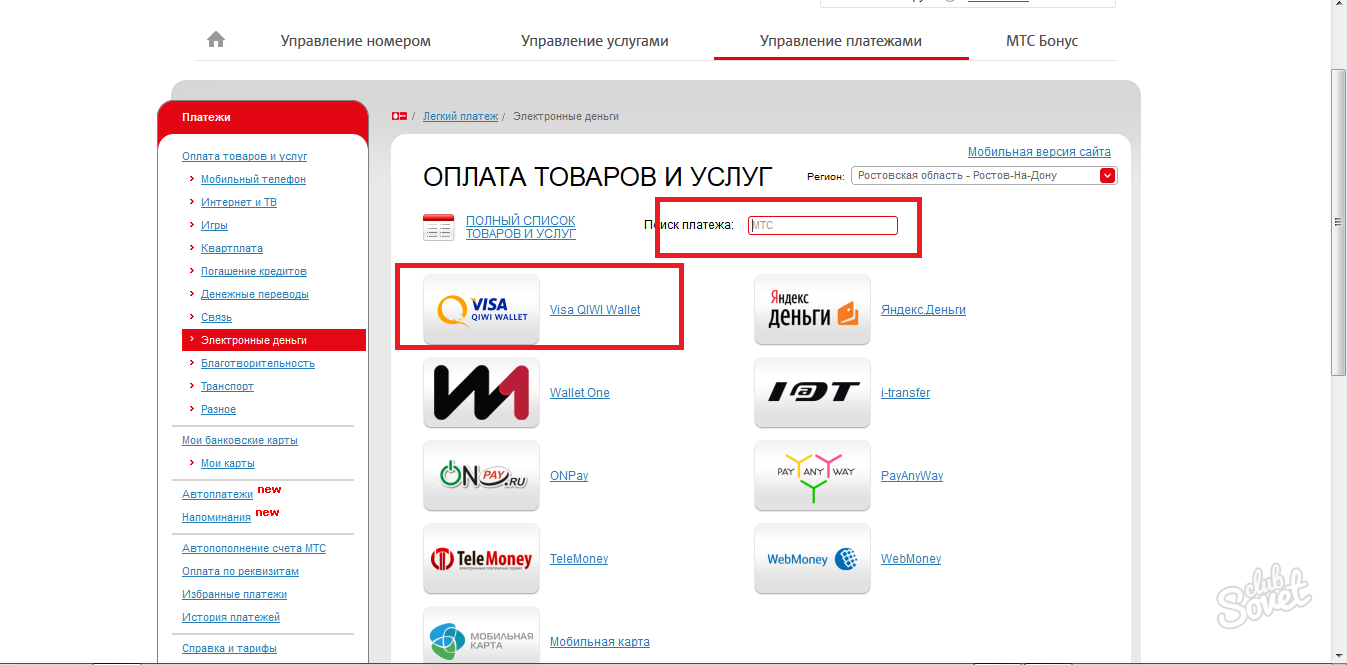The image size is (1347, 665).
Task: Click the i-transfer text link
Action: coord(905,393)
